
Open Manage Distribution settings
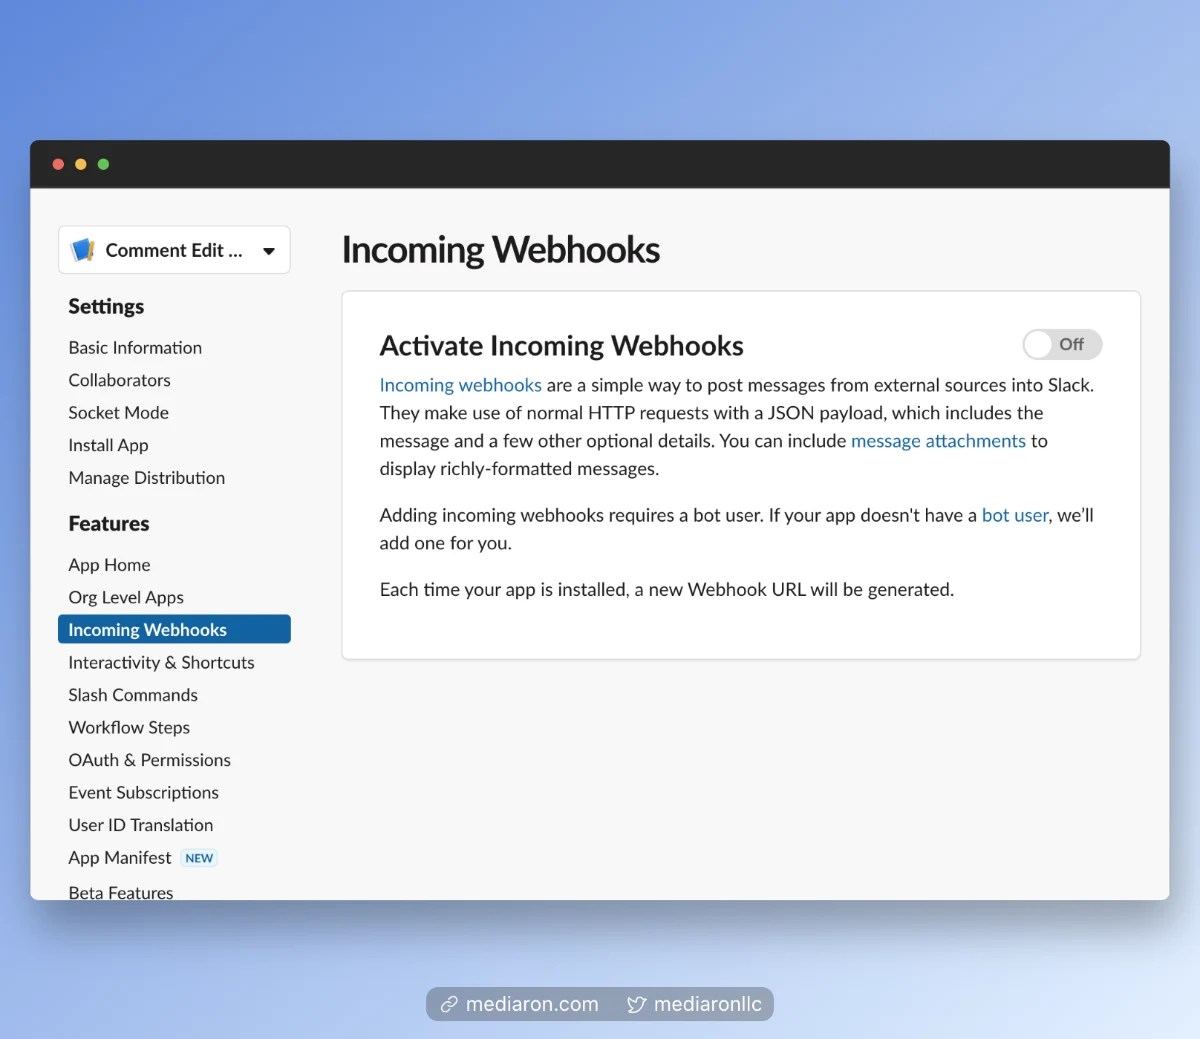pos(146,477)
